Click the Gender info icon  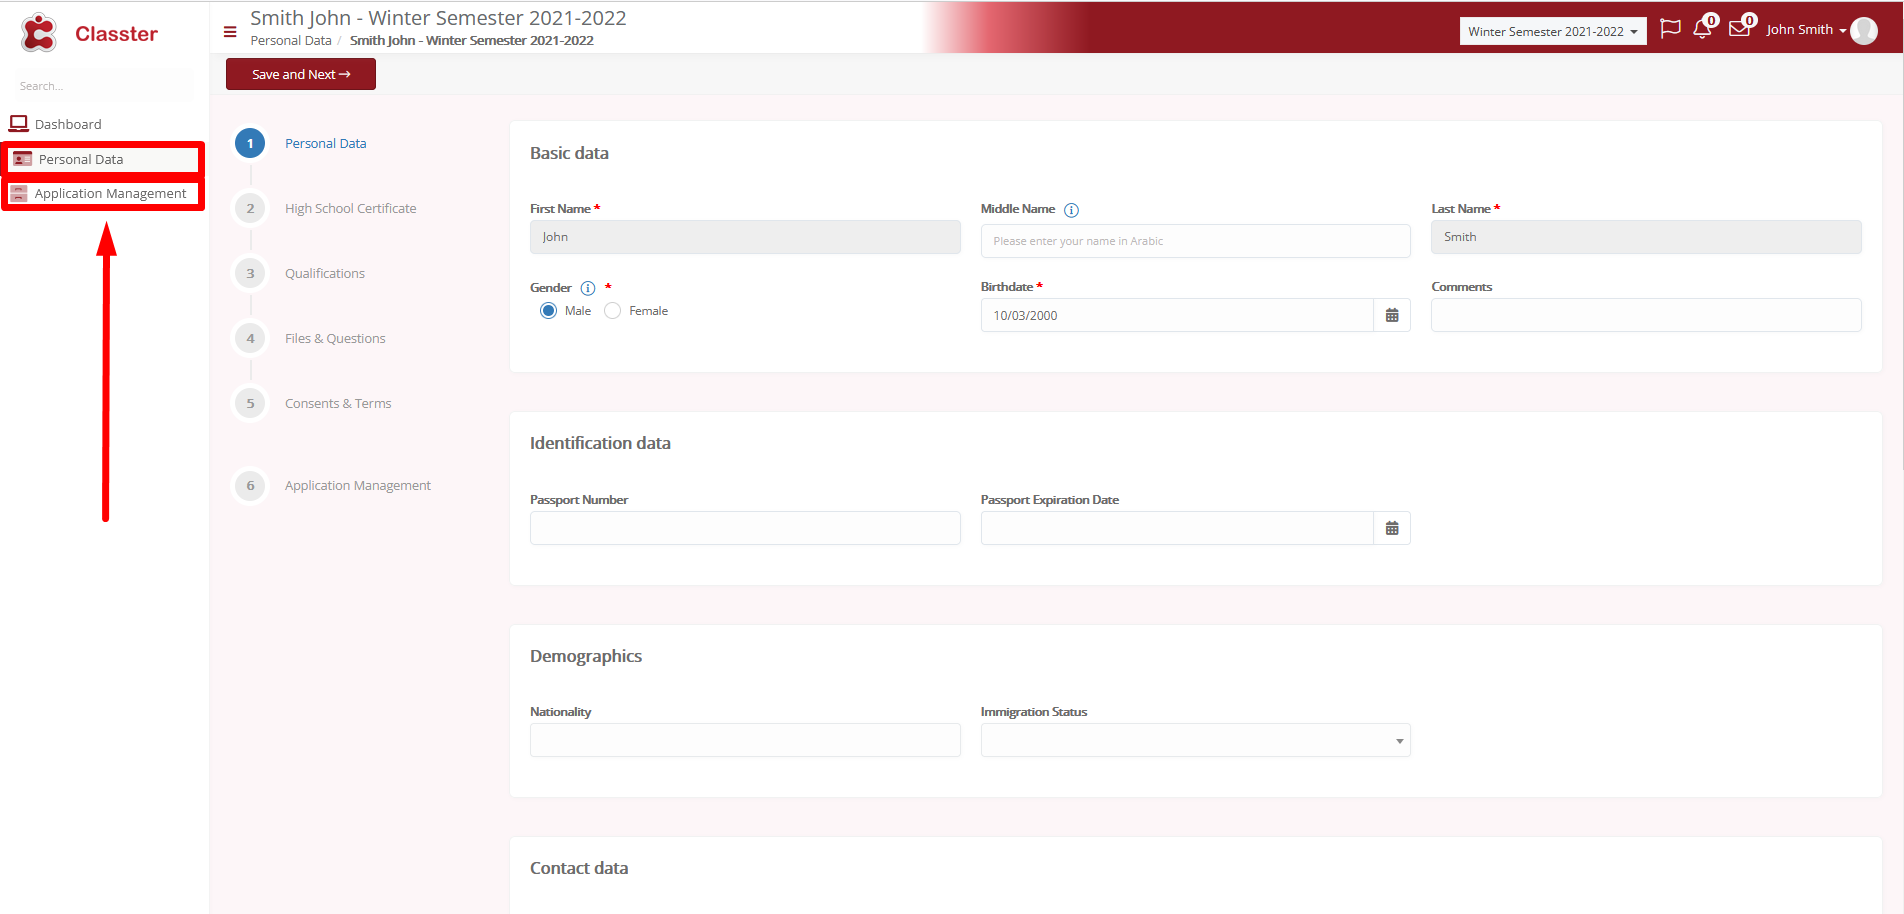tap(588, 288)
